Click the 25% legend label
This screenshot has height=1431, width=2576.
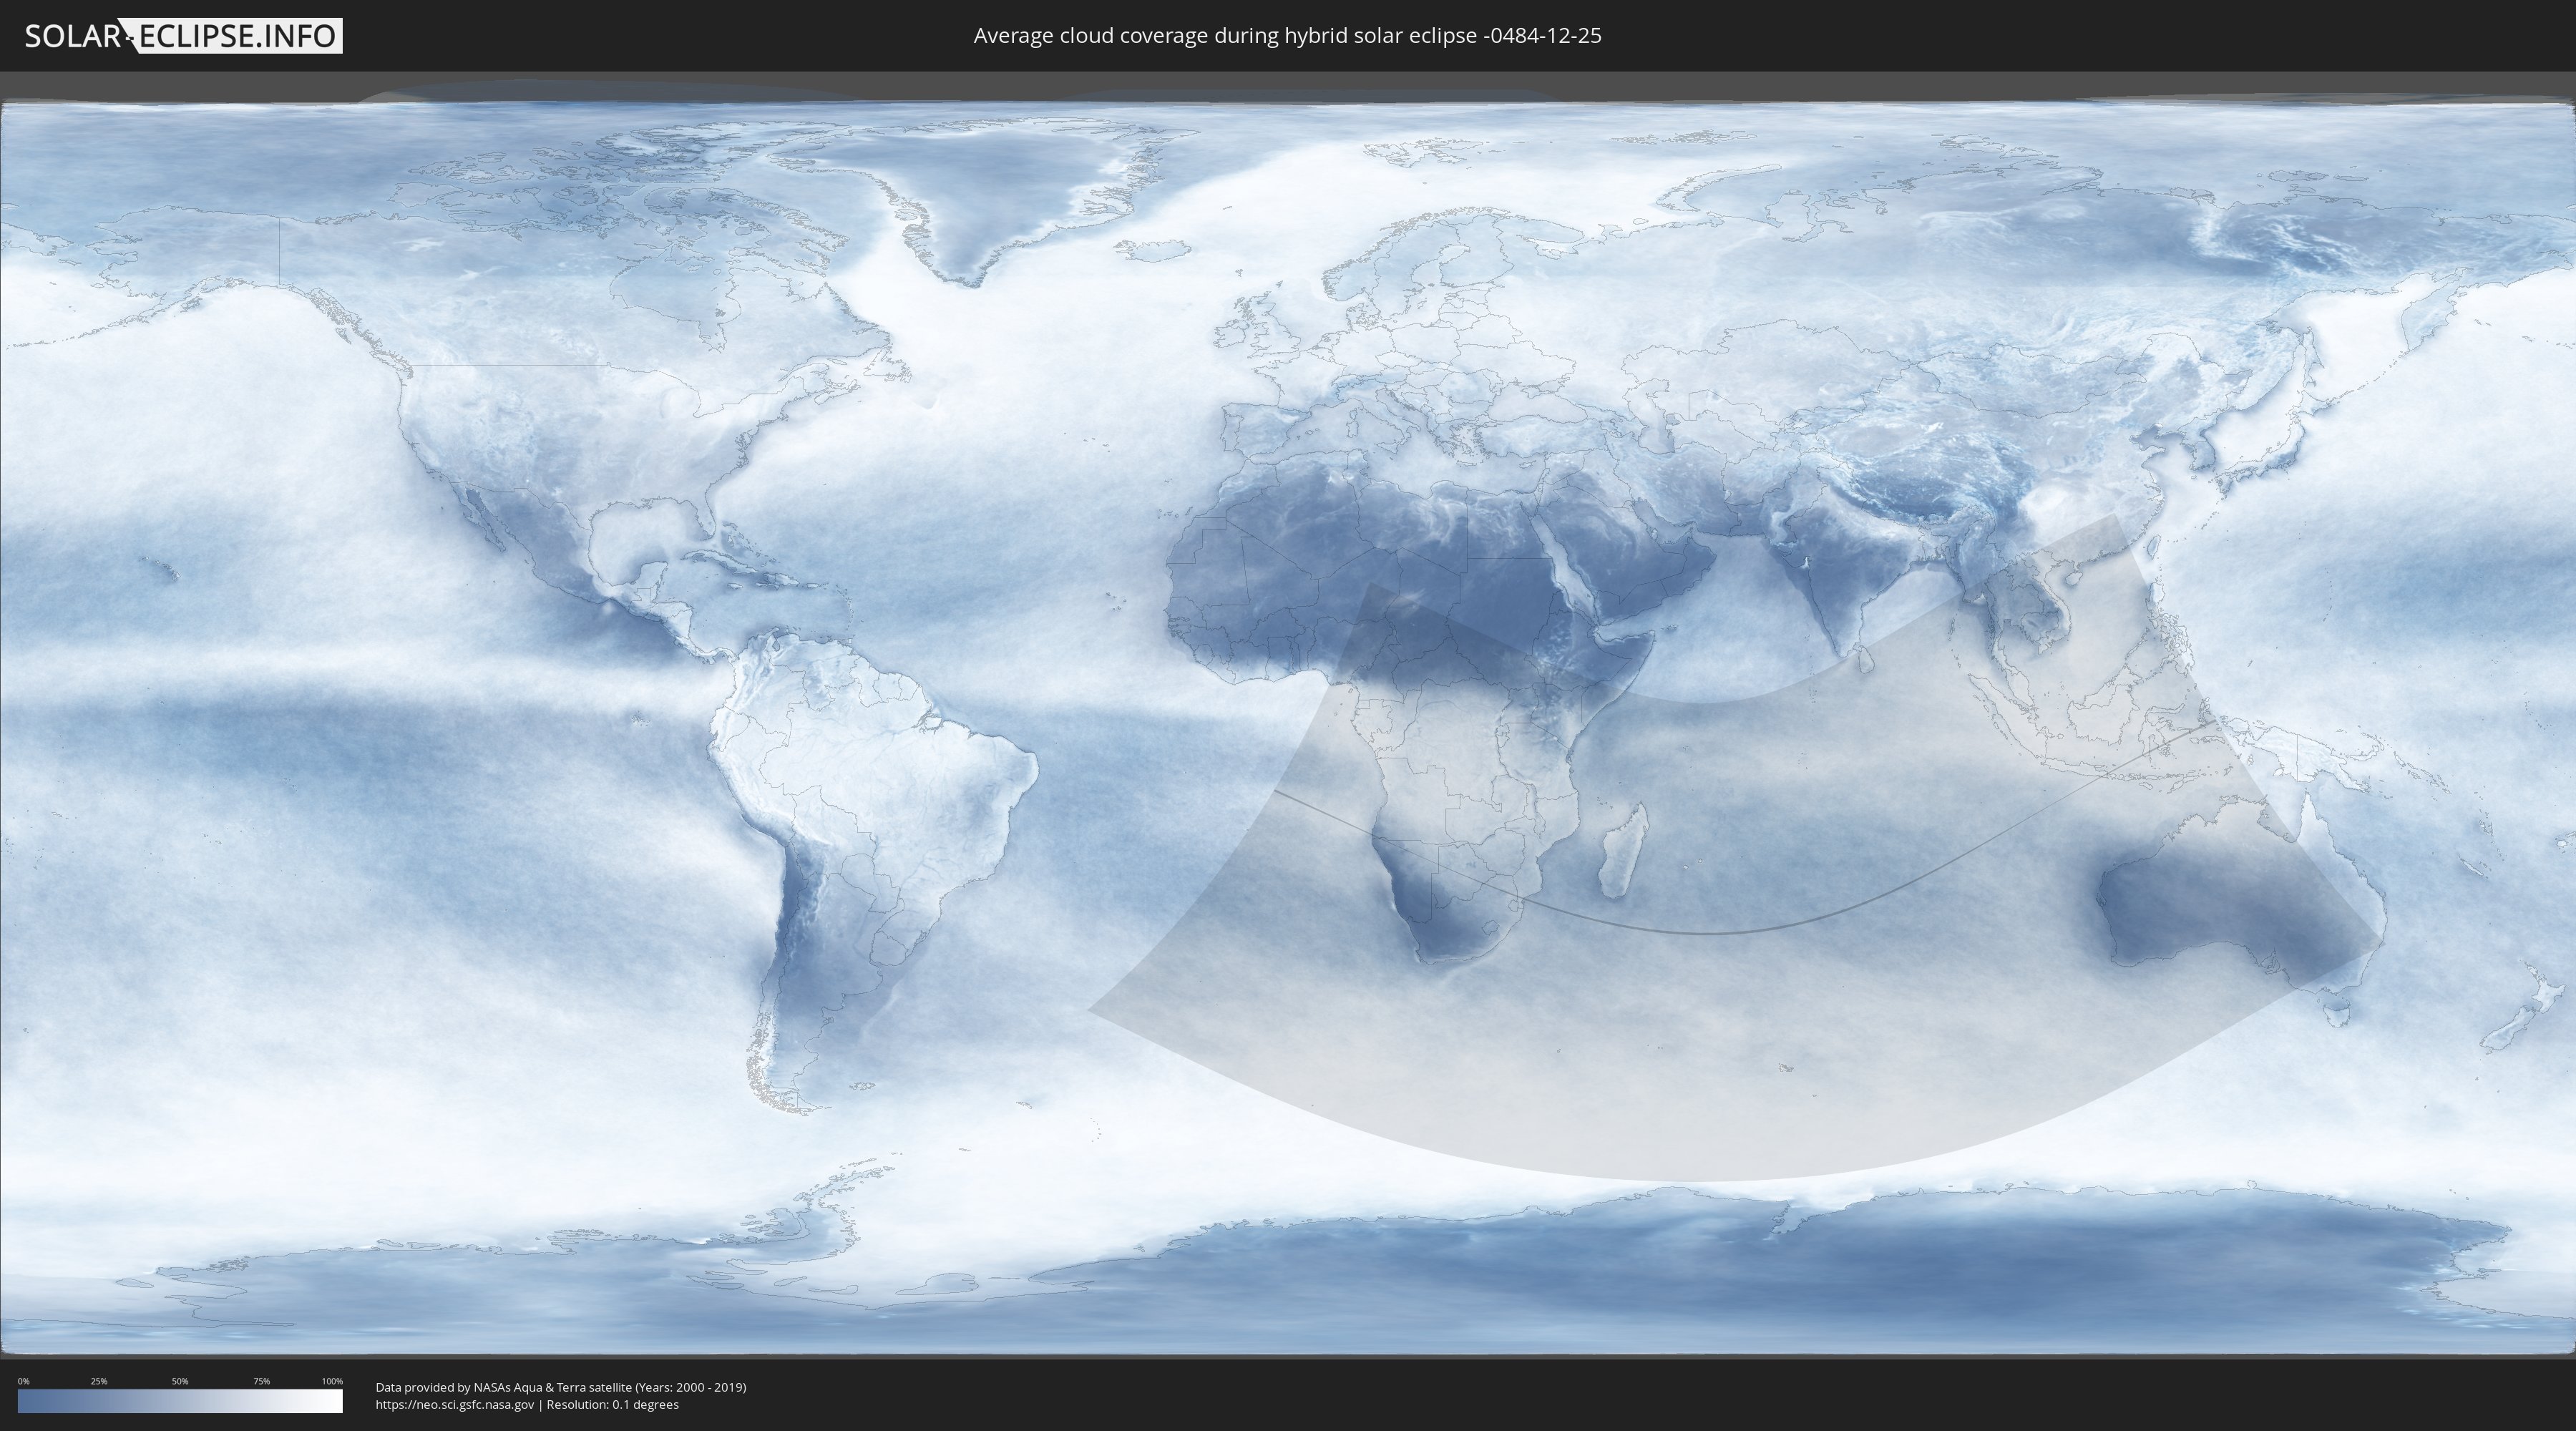point(99,1381)
